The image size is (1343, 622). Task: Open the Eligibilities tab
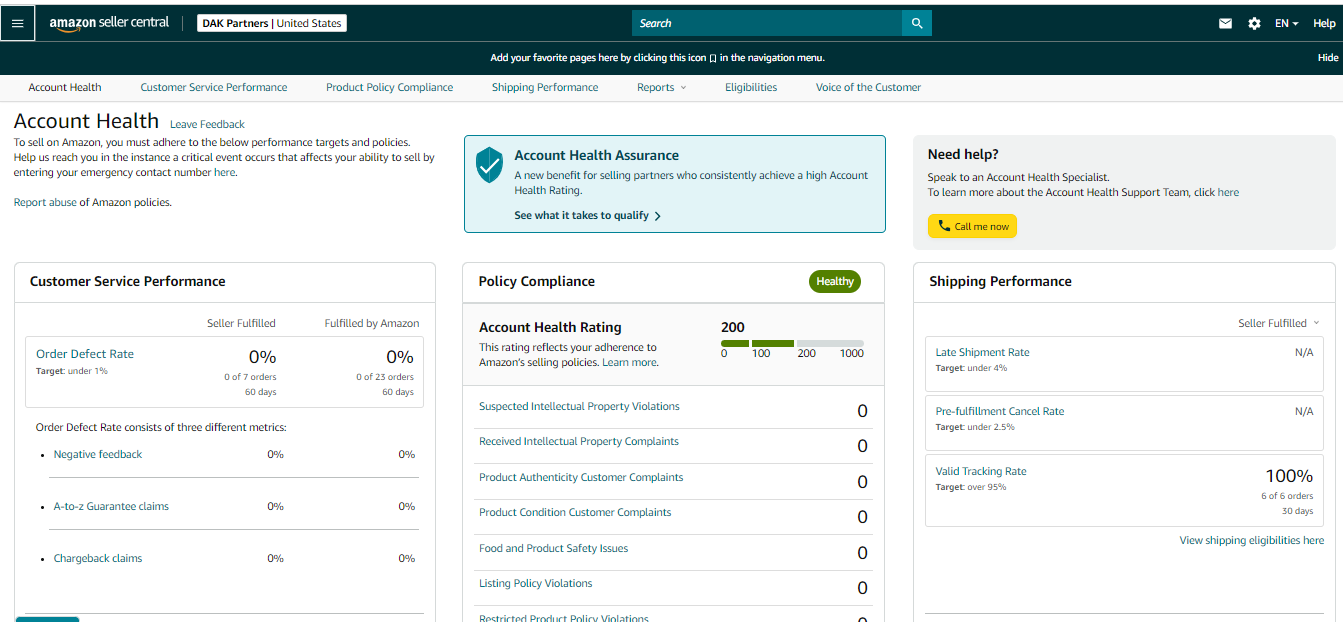pyautogui.click(x=751, y=87)
